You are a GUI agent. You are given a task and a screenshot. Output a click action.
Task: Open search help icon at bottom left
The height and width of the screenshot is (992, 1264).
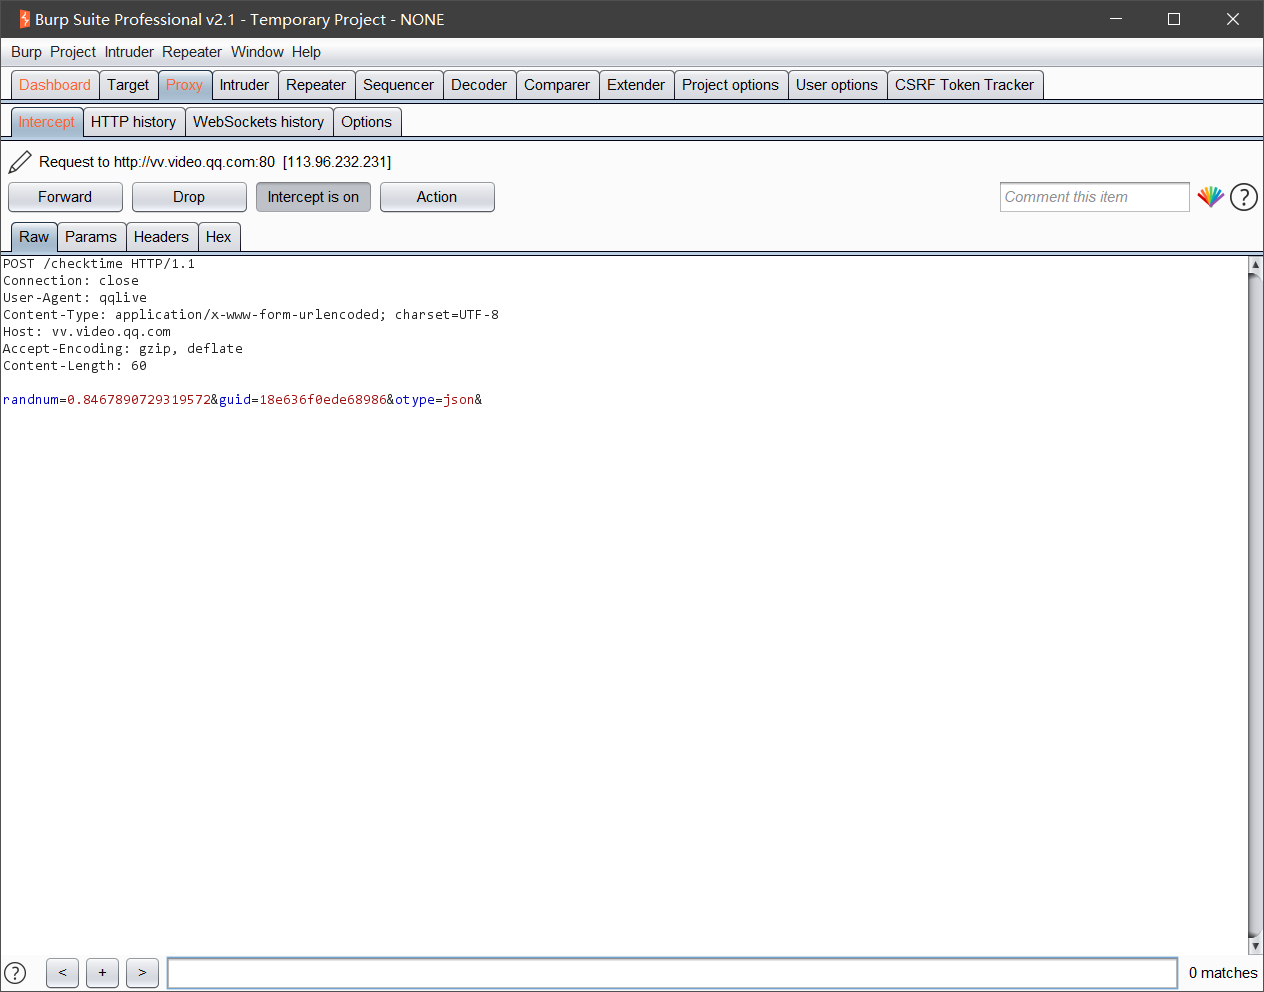click(x=15, y=972)
